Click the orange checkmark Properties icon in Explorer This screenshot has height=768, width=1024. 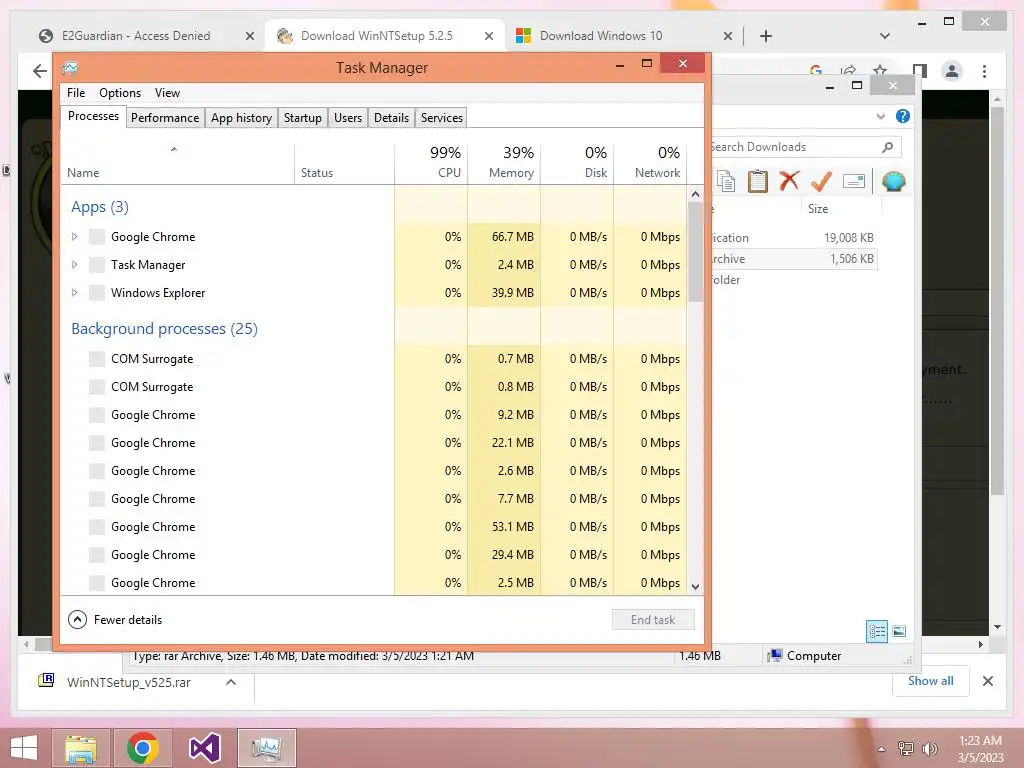coord(821,181)
